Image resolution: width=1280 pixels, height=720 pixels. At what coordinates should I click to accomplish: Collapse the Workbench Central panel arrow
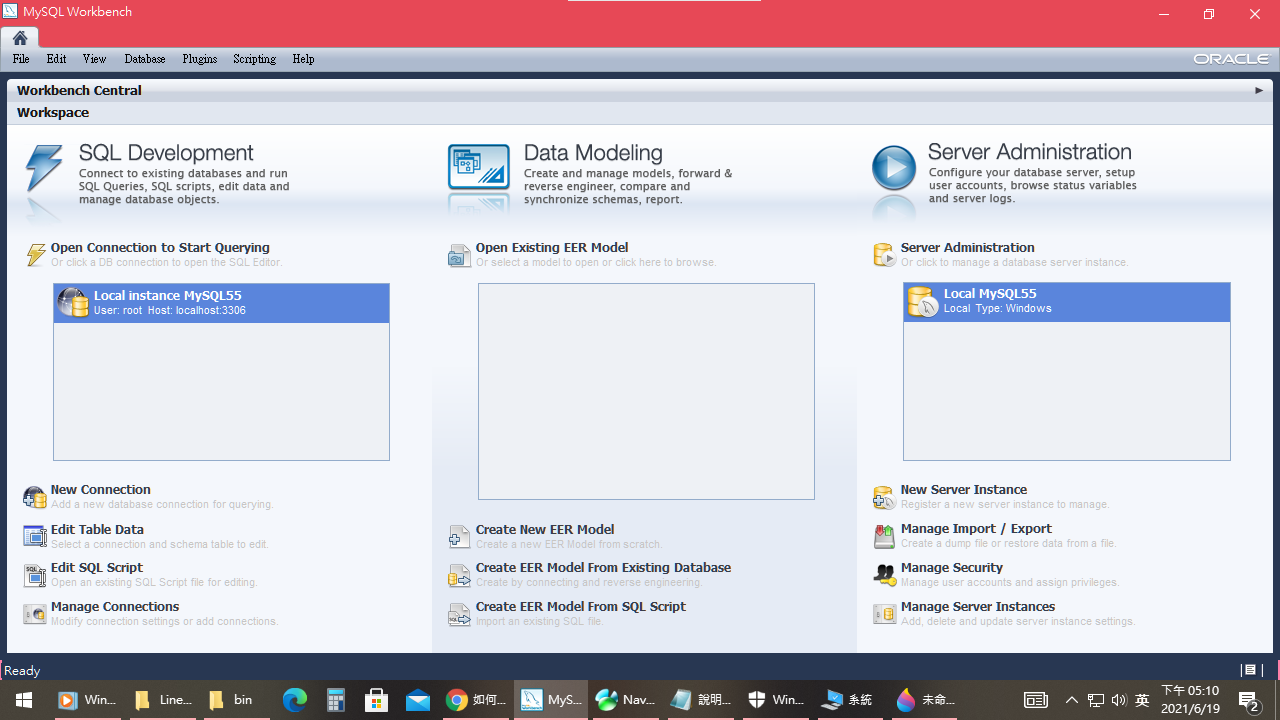[1259, 90]
